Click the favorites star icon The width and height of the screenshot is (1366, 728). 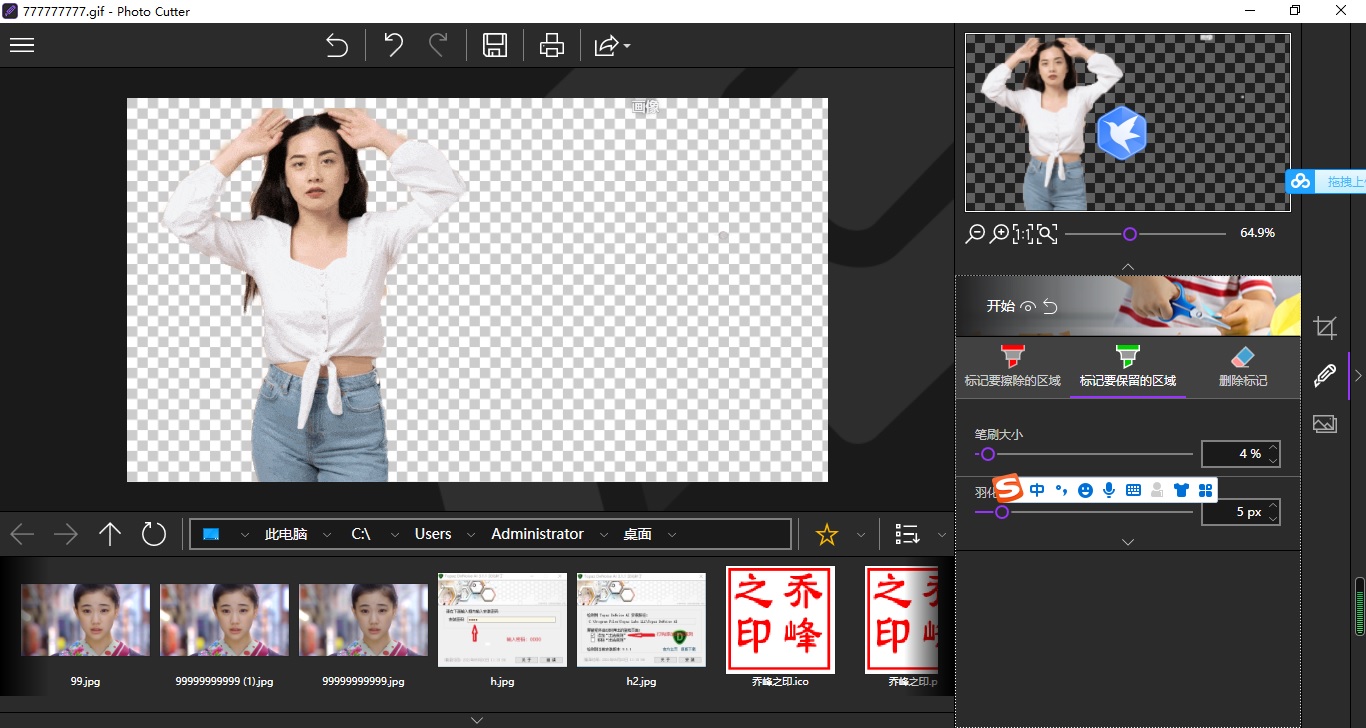click(826, 534)
